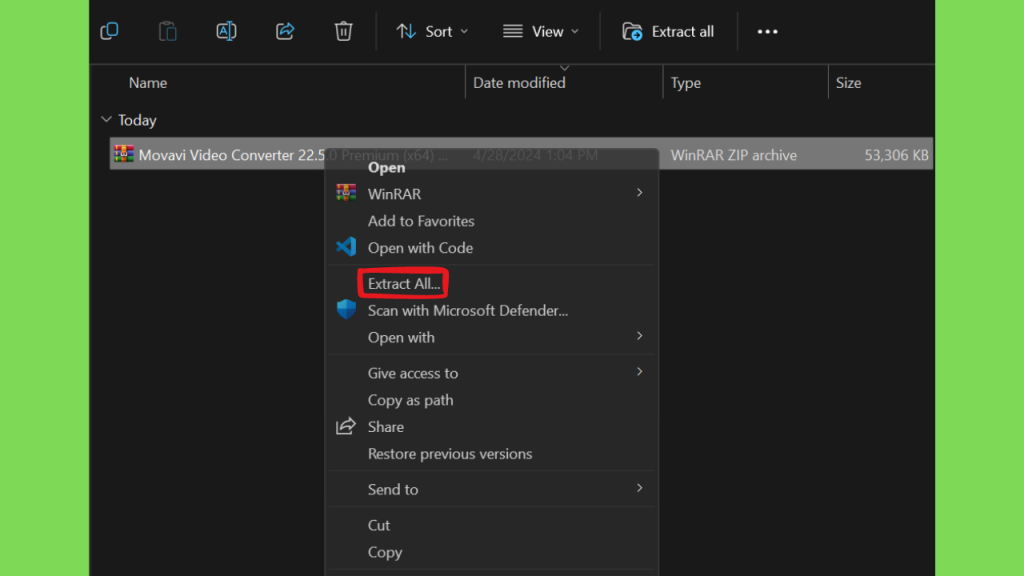Sort by the Type column header

tap(686, 83)
